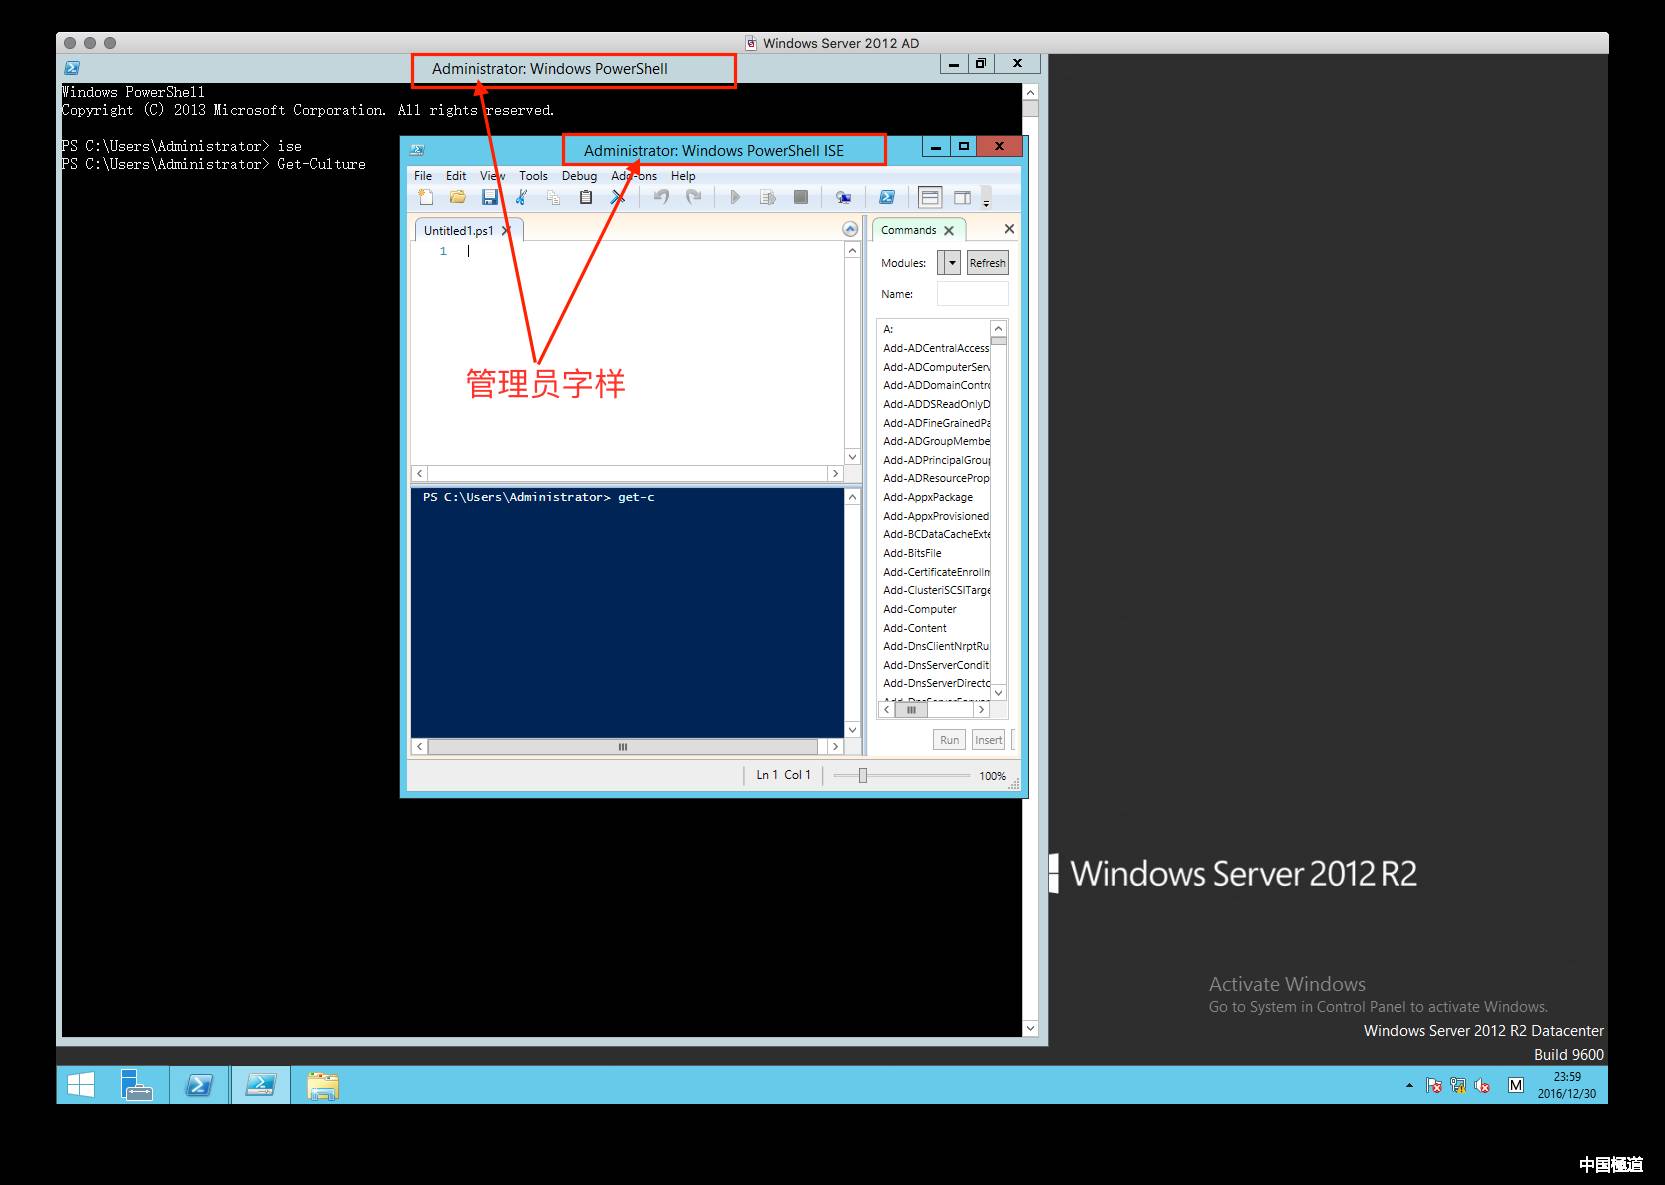Click the muted volume tray icon

click(1482, 1085)
